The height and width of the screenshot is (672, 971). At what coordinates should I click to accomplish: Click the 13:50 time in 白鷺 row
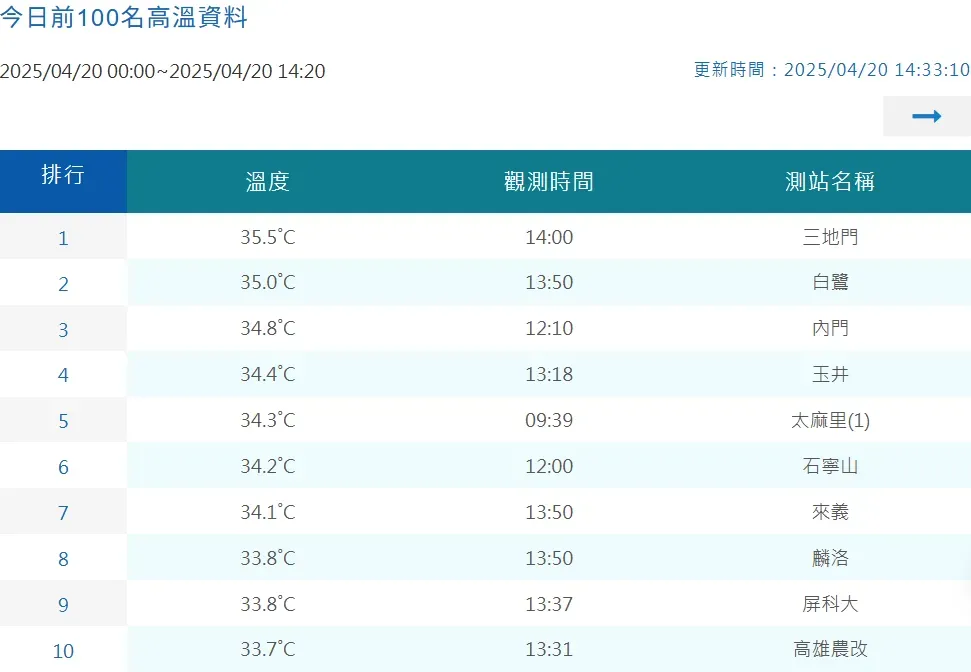[549, 282]
